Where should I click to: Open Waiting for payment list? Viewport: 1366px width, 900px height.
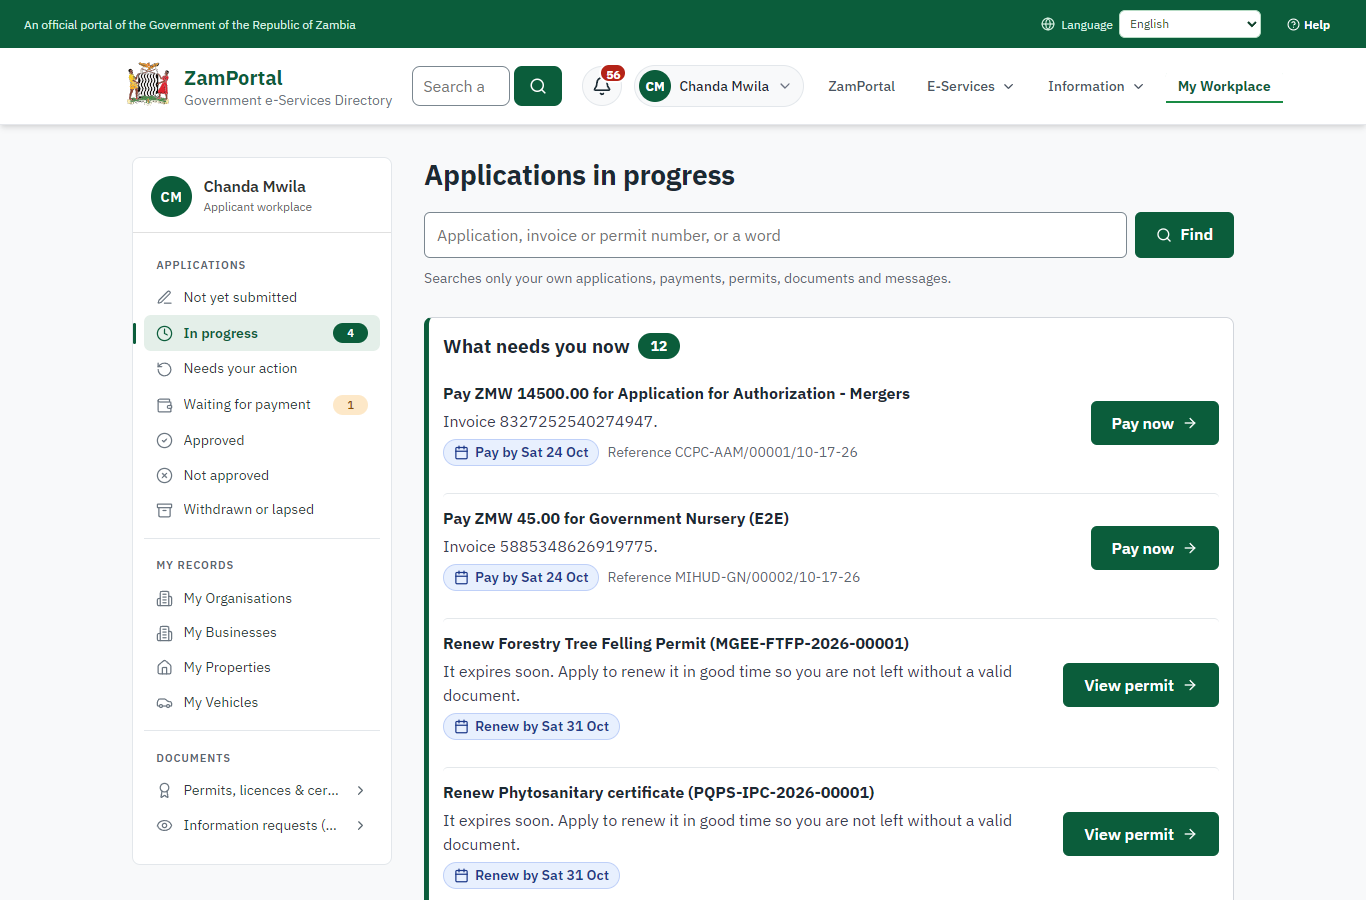coord(262,404)
